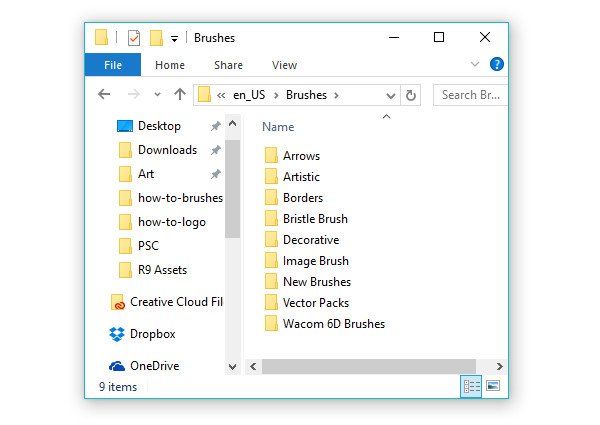The height and width of the screenshot is (425, 600).
Task: Click the Back navigation arrow
Action: (104, 95)
